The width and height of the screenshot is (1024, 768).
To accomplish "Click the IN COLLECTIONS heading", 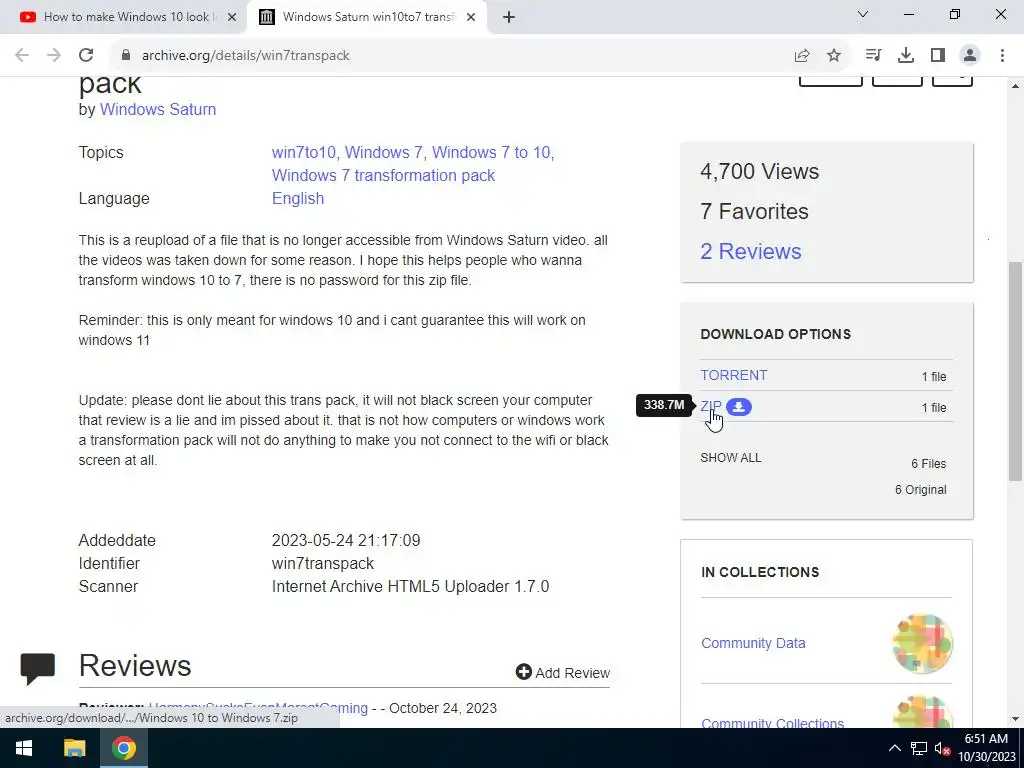I will tap(760, 572).
